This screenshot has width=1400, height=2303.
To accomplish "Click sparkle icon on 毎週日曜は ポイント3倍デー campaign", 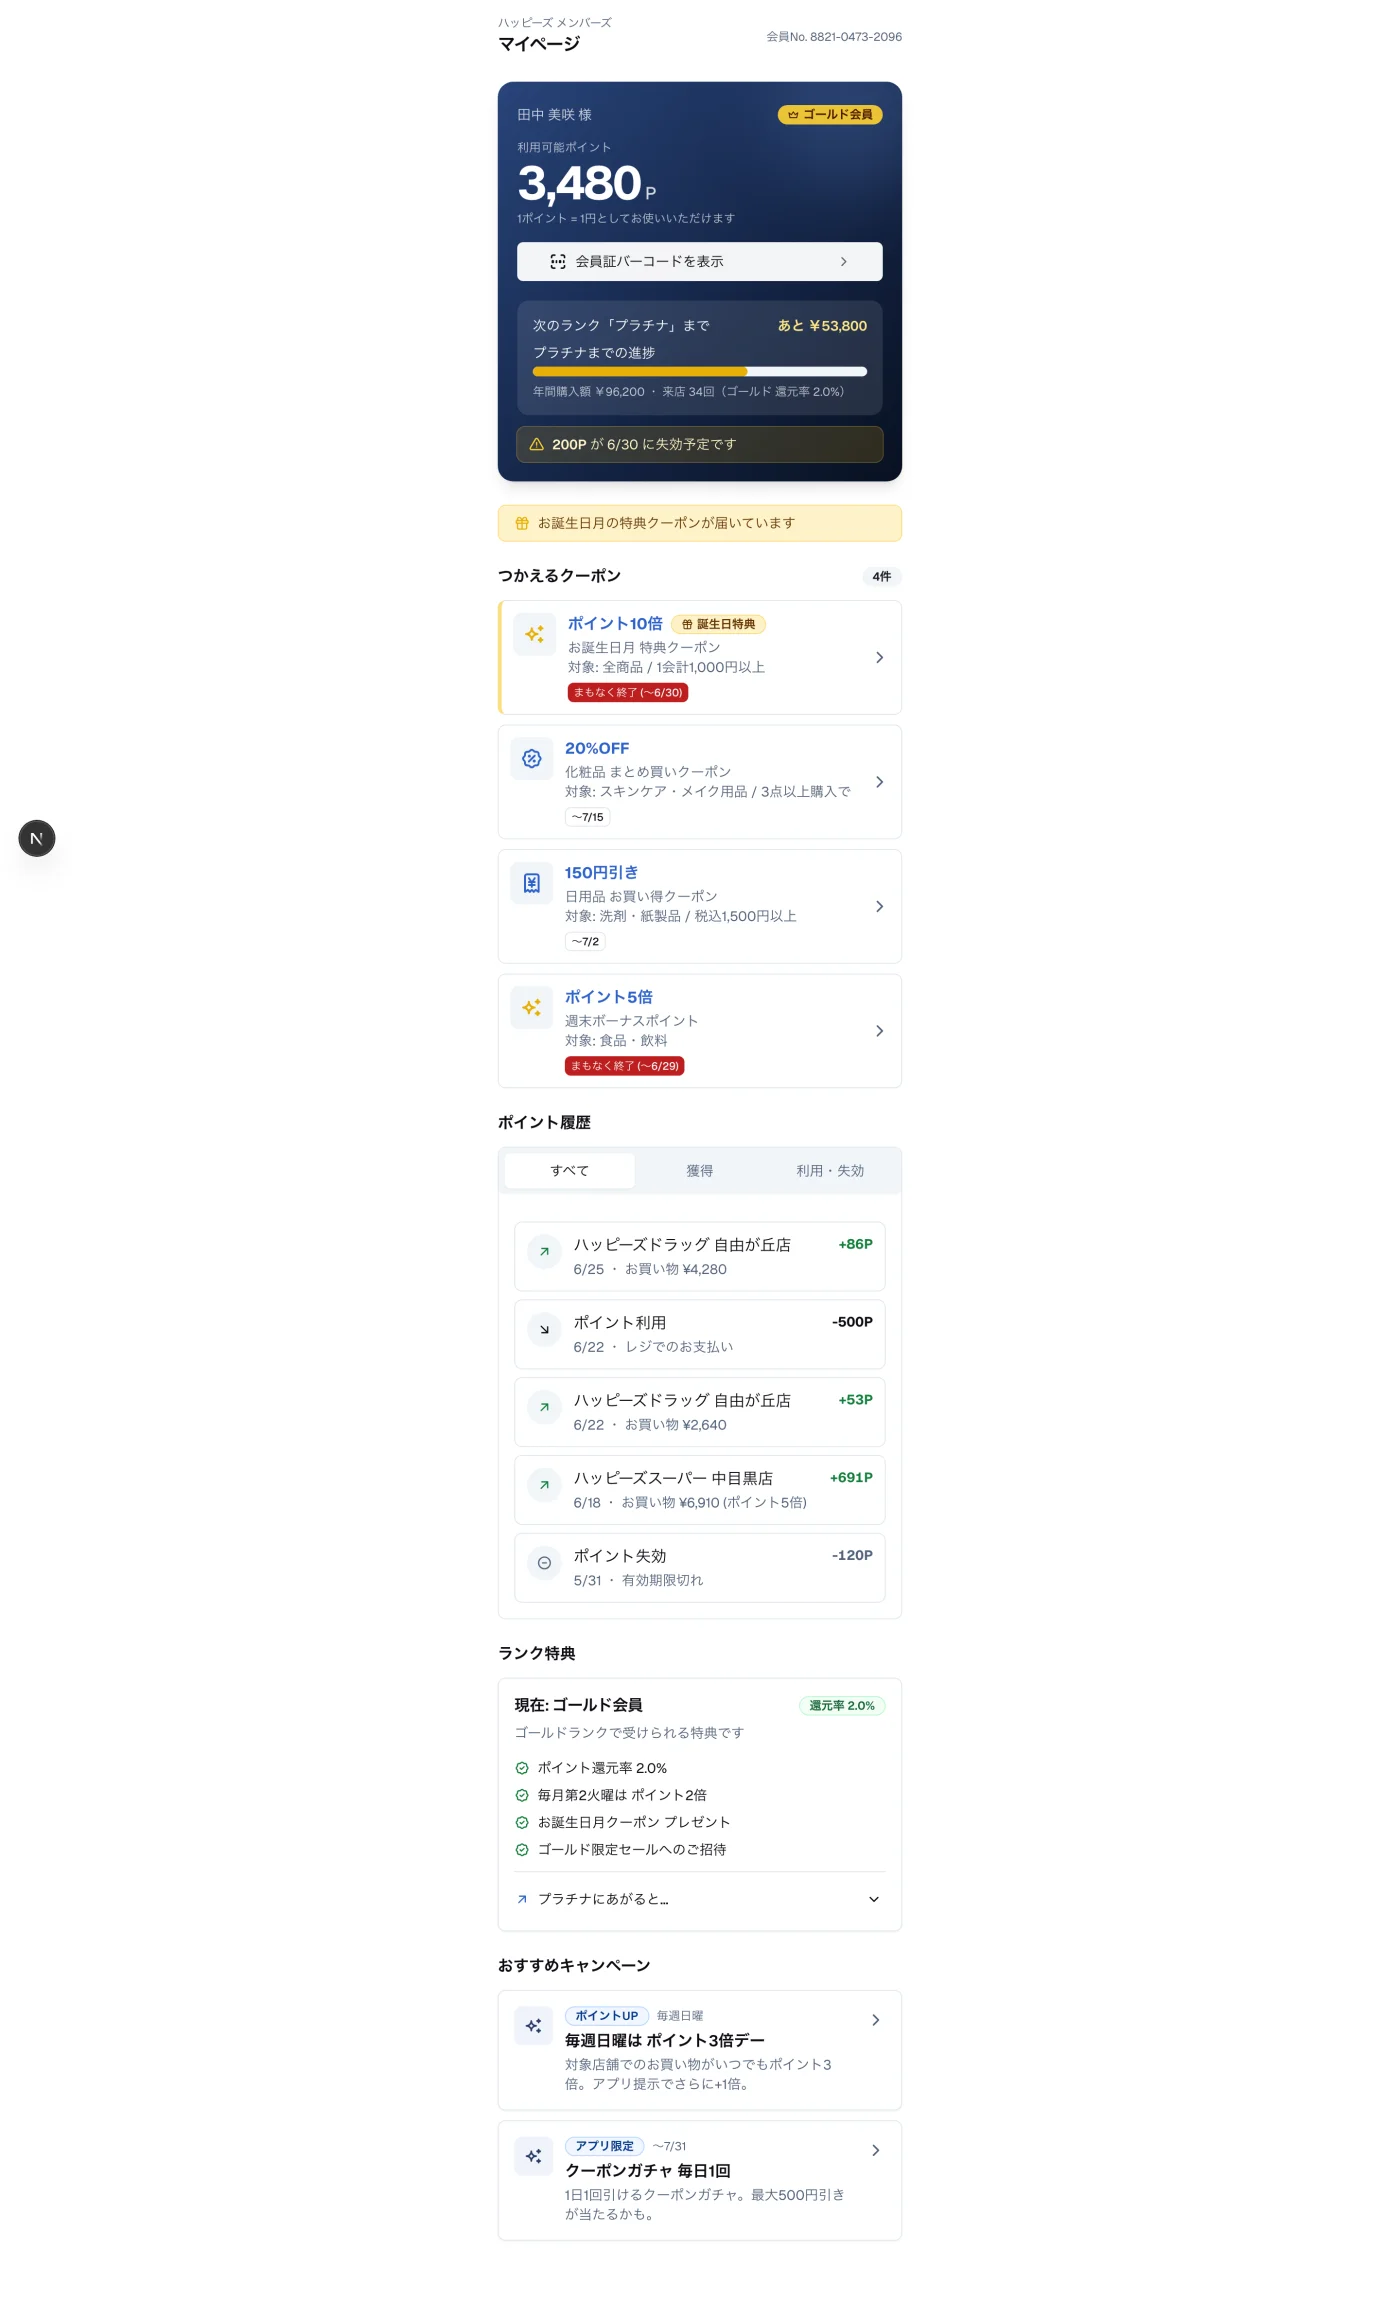I will click(534, 2026).
